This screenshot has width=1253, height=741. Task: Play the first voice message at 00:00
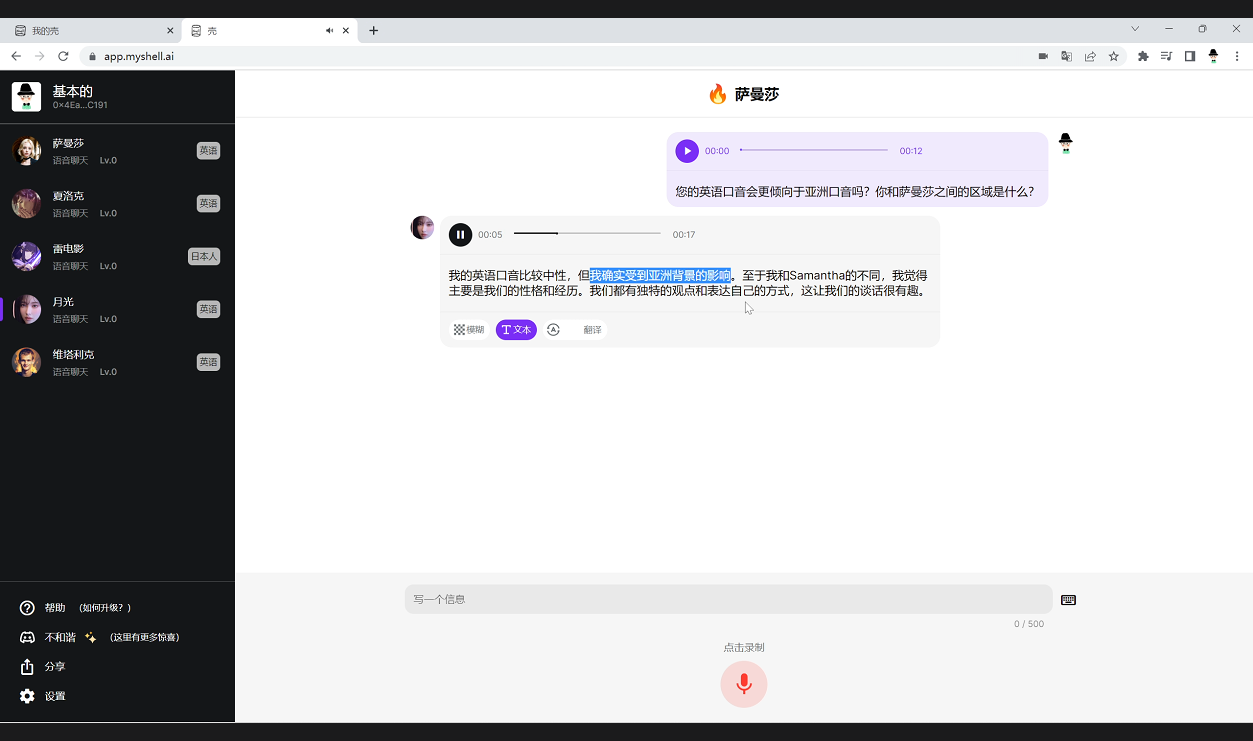coord(687,151)
